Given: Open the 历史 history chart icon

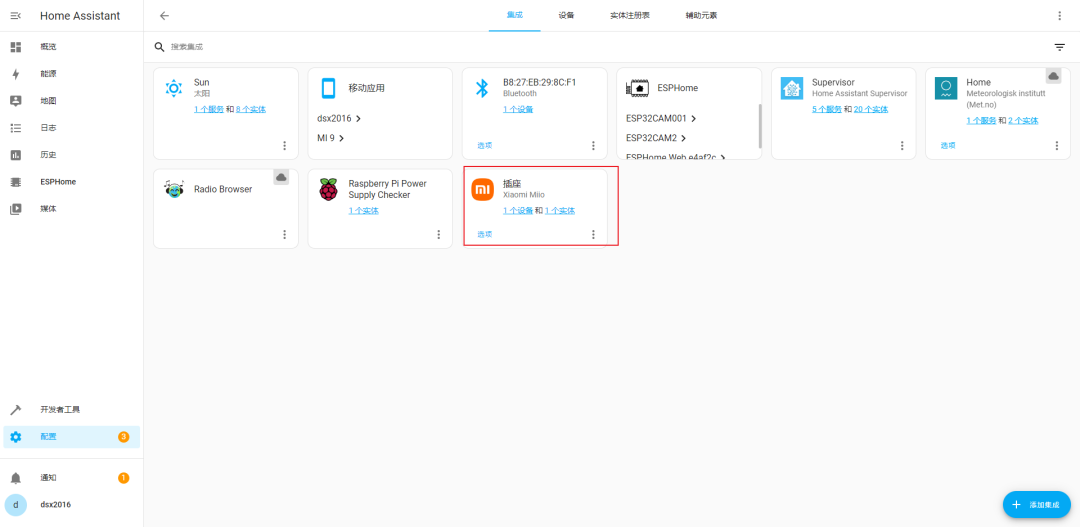Looking at the screenshot, I should pos(16,155).
